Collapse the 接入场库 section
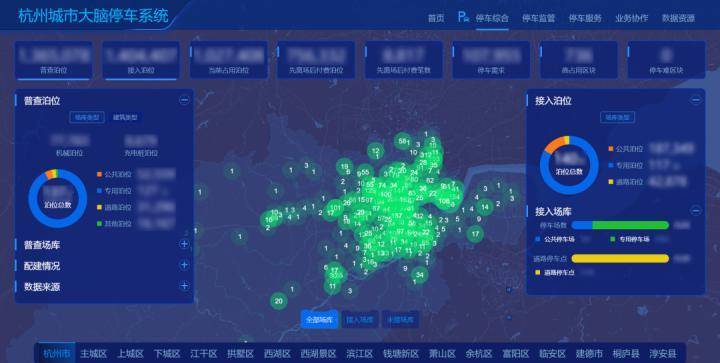Image resolution: width=720 pixels, height=363 pixels. 696,211
